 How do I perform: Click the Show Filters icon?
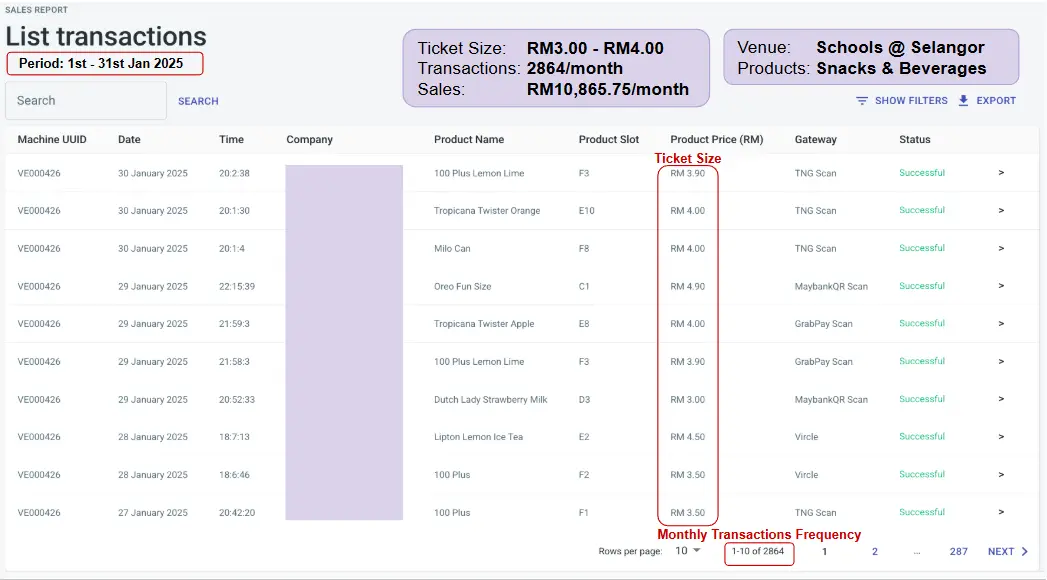point(862,101)
